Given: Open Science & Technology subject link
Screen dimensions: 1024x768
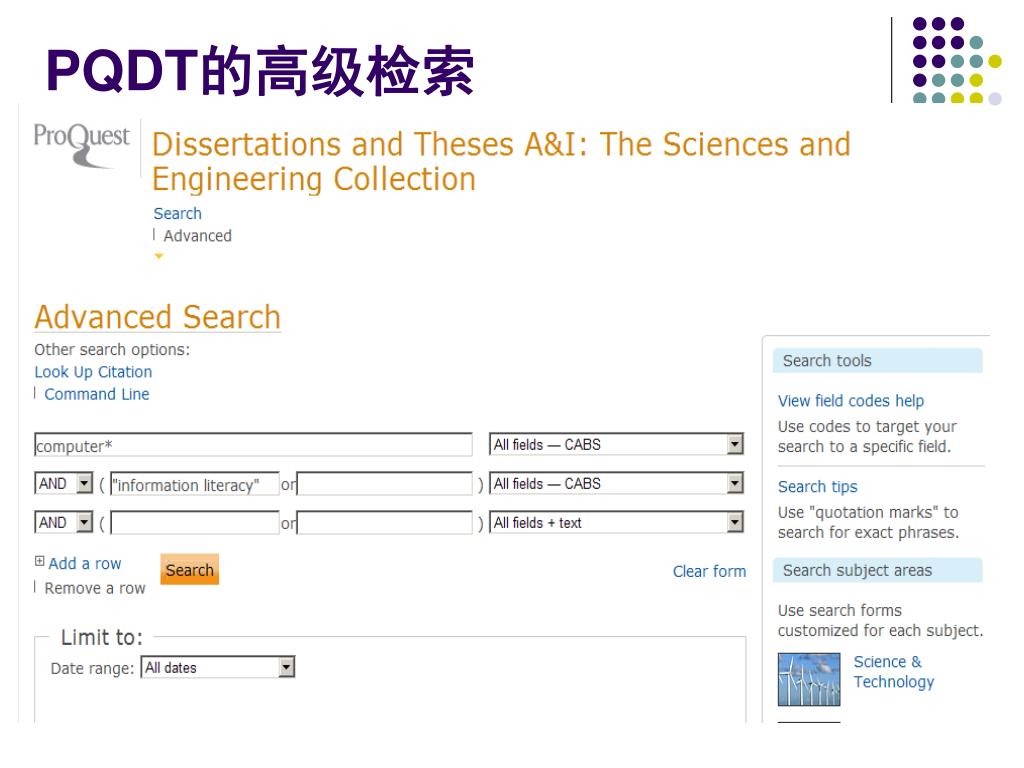Looking at the screenshot, I should pos(893,672).
